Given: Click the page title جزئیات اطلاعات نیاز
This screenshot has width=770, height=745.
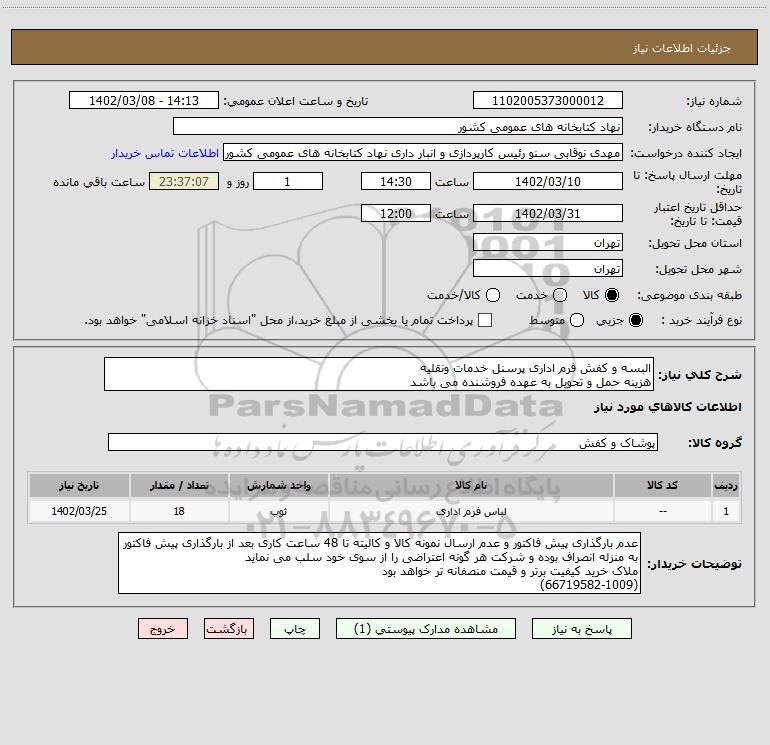Looking at the screenshot, I should click(682, 48).
